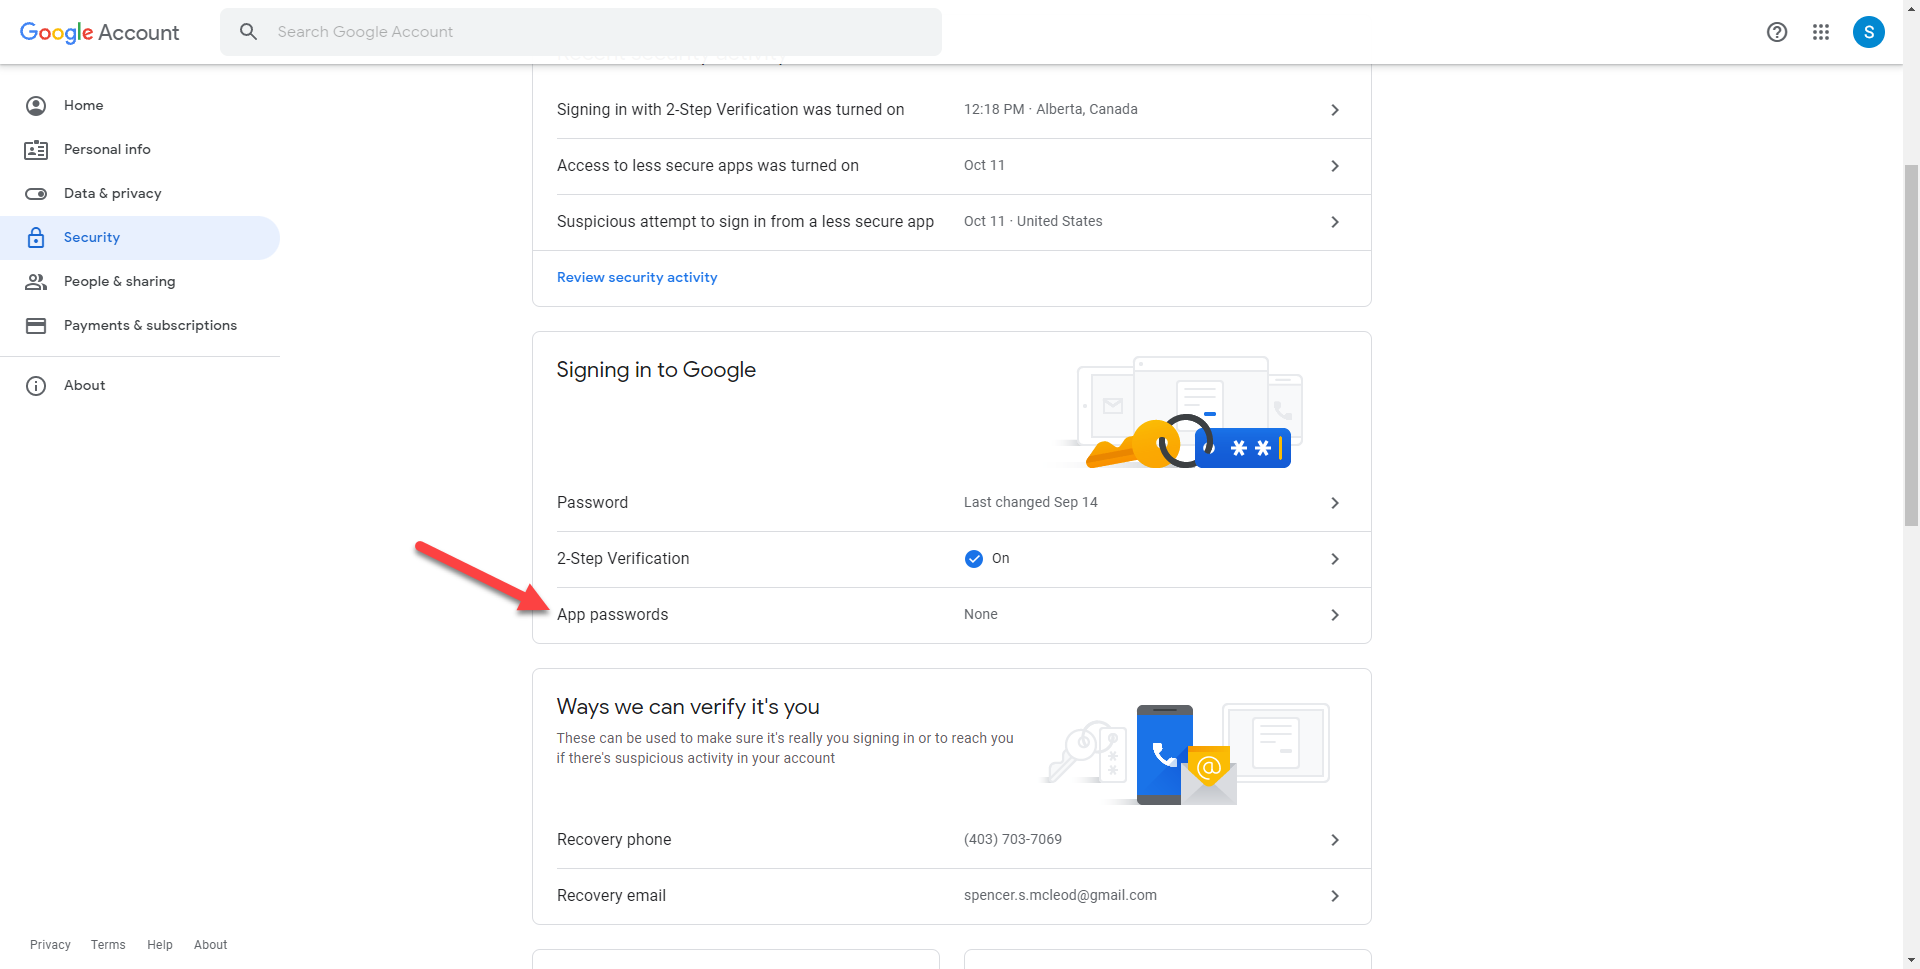Click the scrollbar down arrow
Viewport: 1920px width, 969px height.
(1911, 960)
